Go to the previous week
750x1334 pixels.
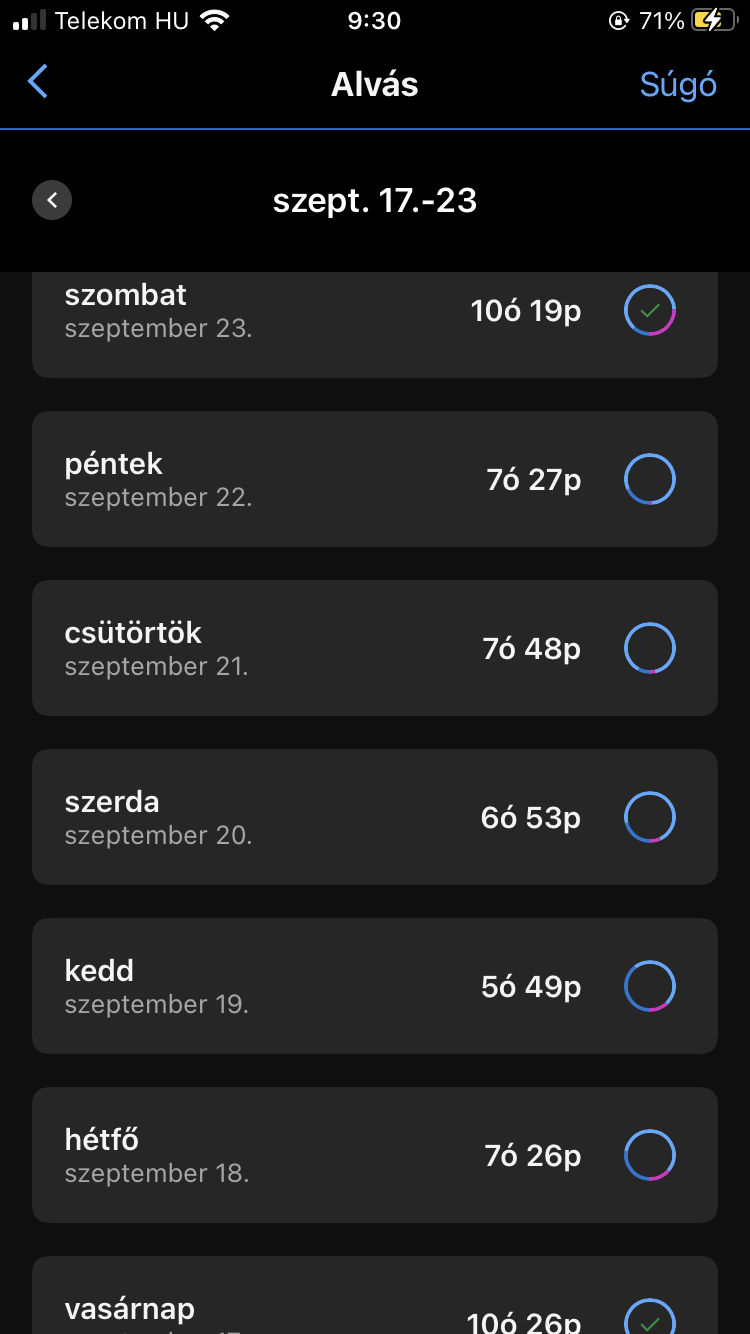coord(52,200)
